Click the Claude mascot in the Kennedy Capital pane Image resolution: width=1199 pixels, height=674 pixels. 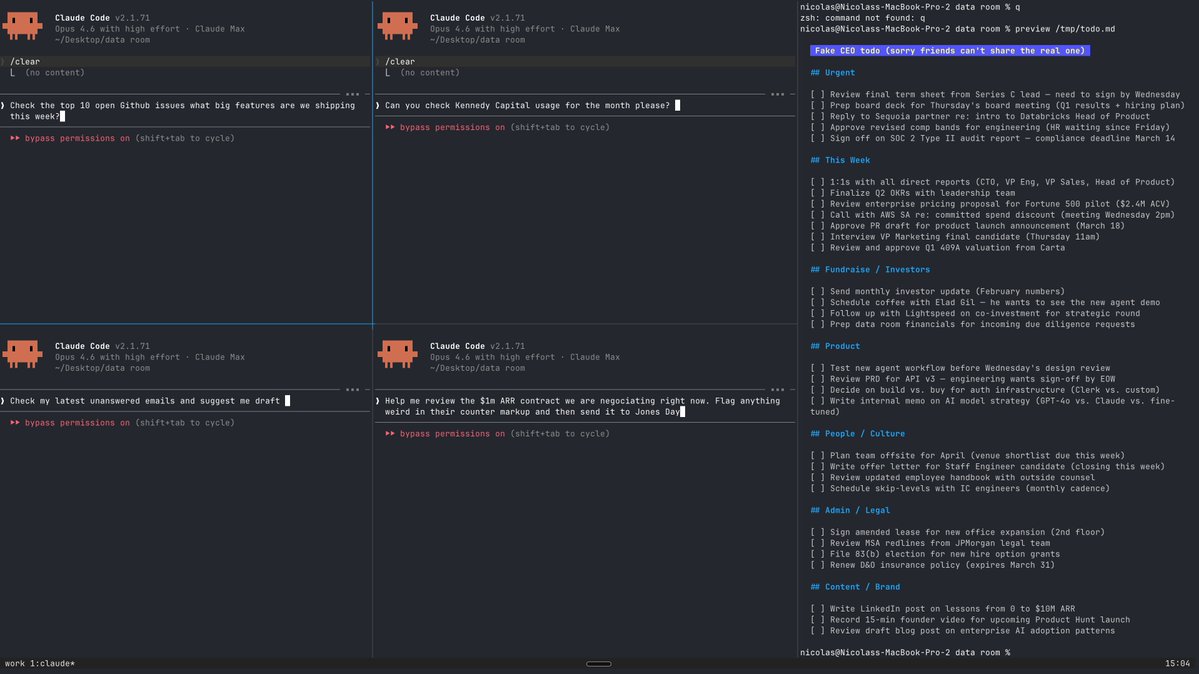point(398,26)
